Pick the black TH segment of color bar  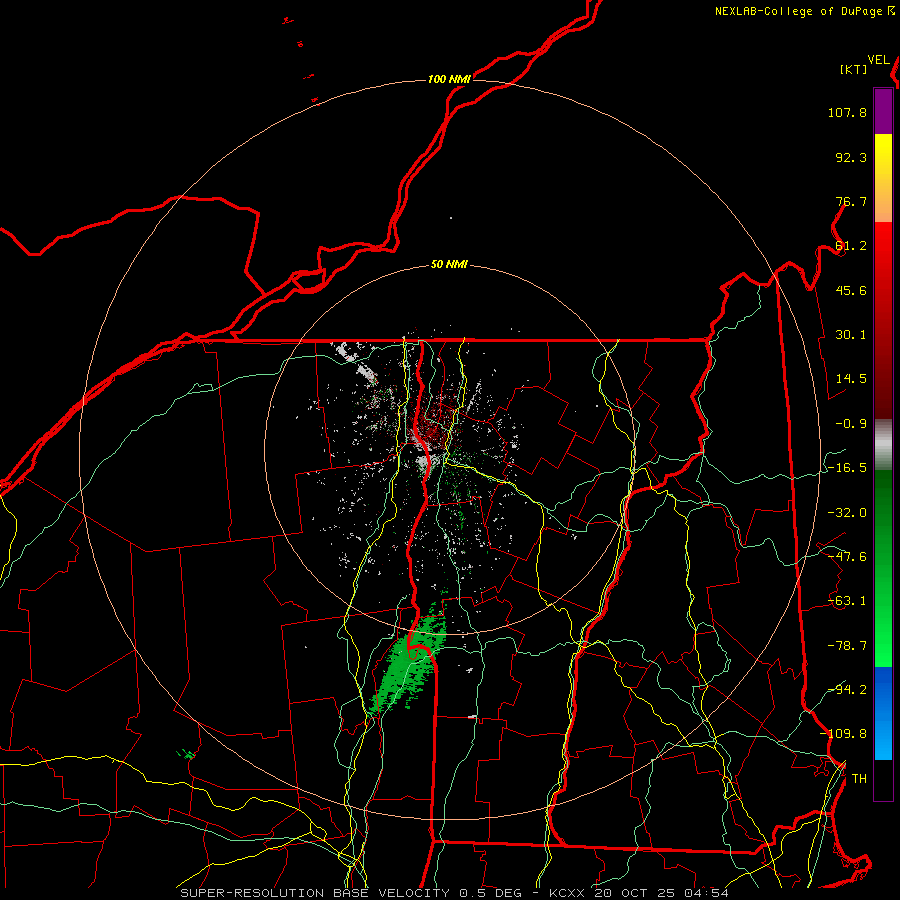pos(883,779)
